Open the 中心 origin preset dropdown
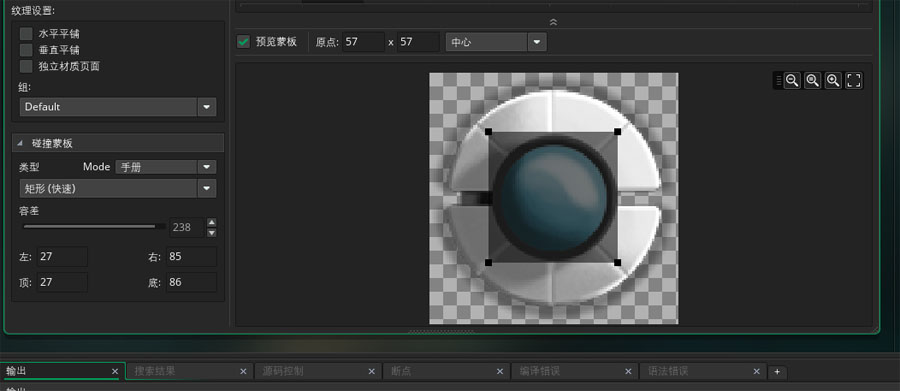The height and width of the screenshot is (391, 900). (496, 42)
